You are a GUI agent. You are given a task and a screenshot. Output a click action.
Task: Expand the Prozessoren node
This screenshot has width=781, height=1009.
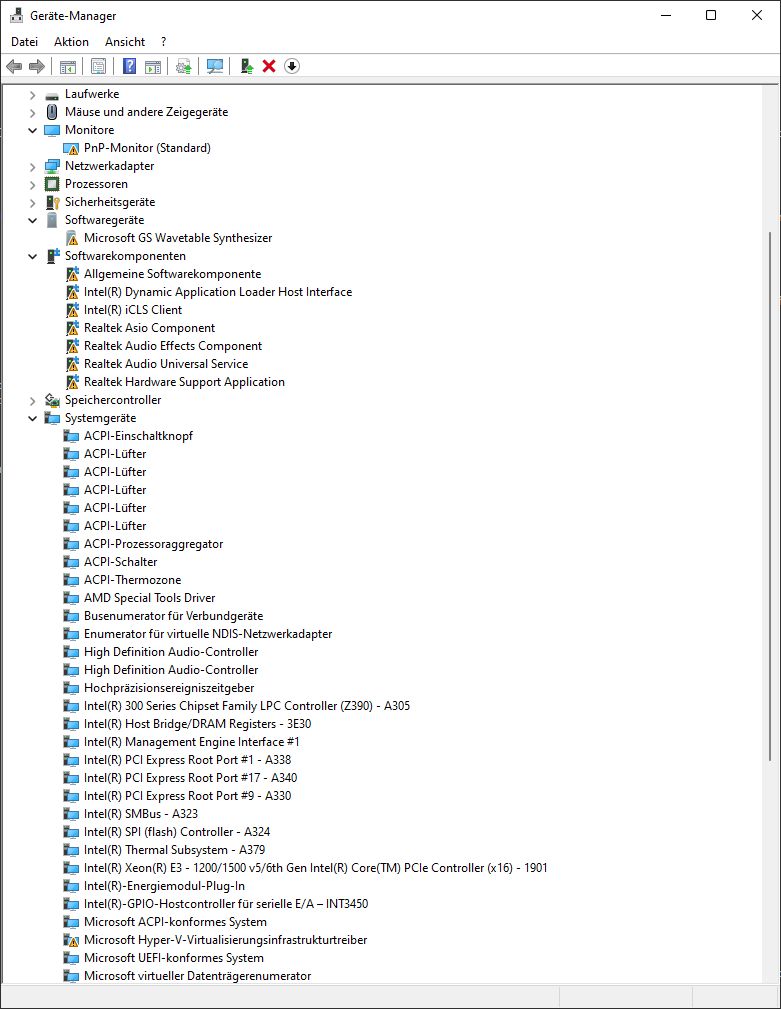tap(32, 185)
